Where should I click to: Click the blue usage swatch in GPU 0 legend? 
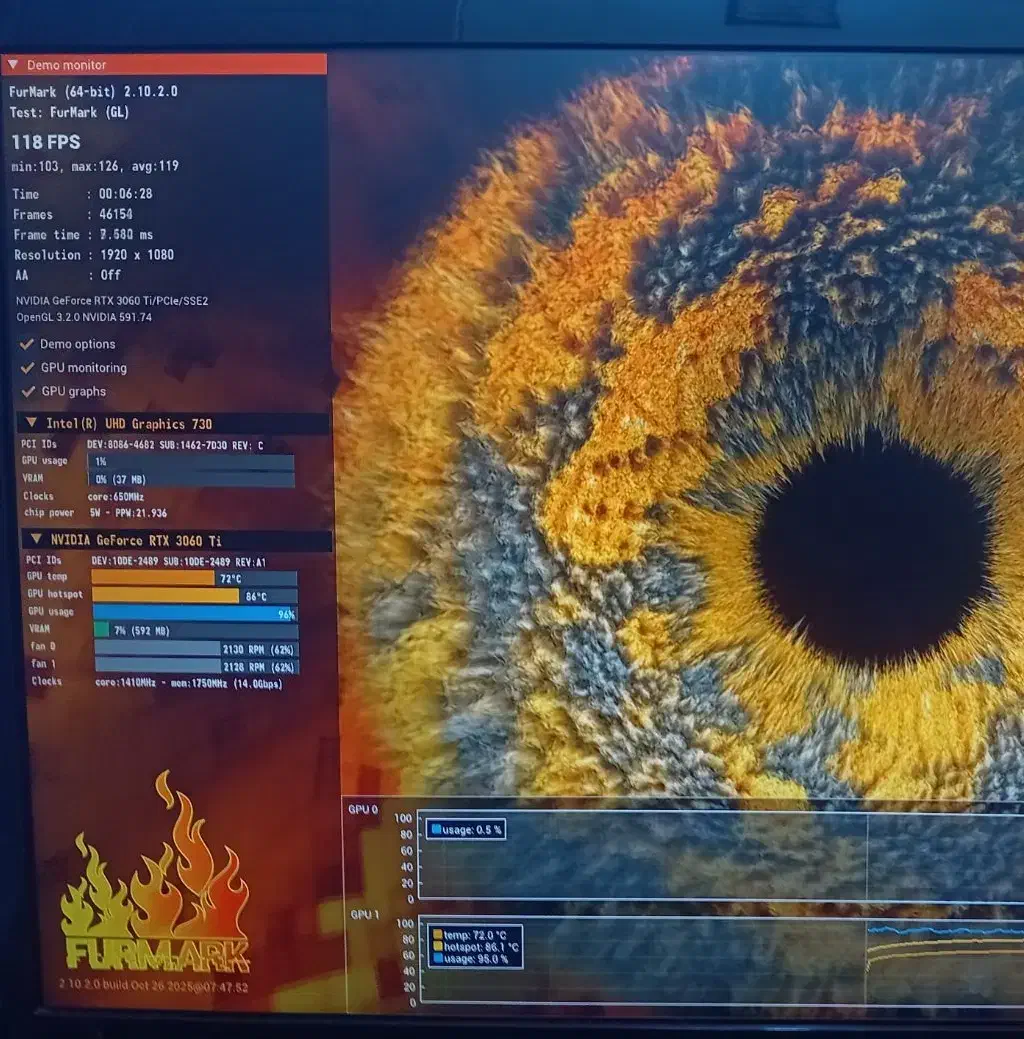(435, 829)
